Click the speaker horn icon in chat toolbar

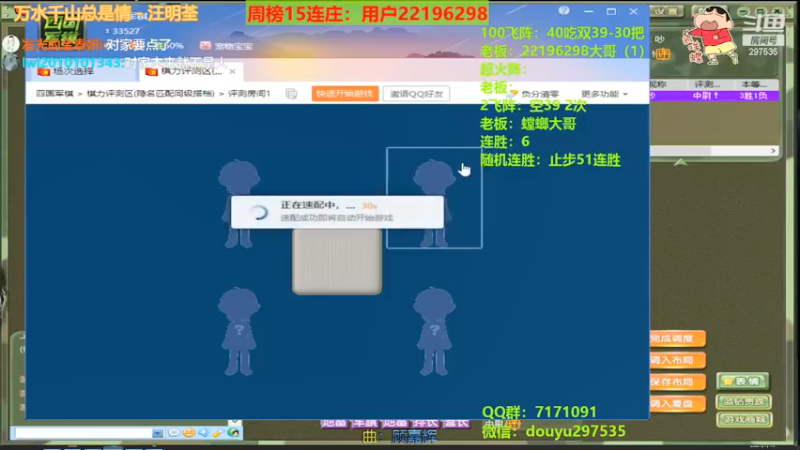(x=204, y=433)
